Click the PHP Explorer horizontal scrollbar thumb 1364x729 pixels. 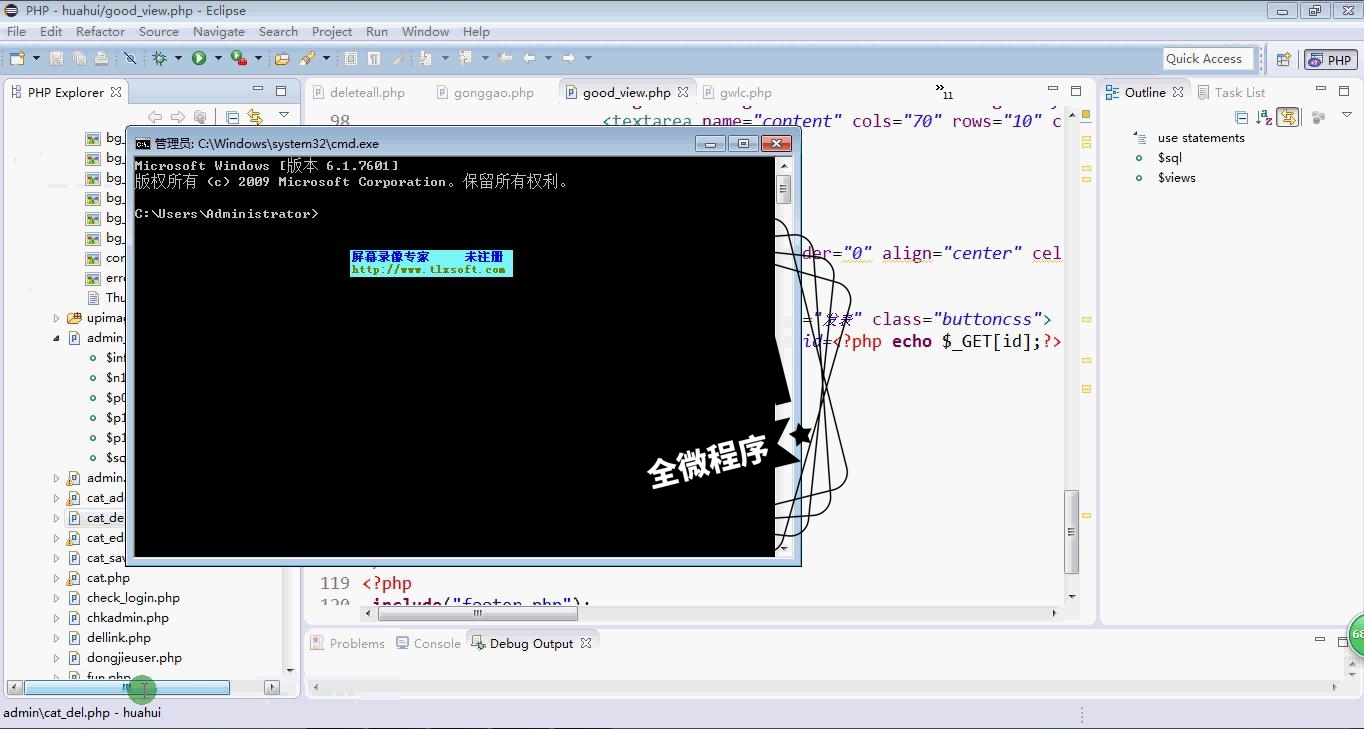(127, 688)
